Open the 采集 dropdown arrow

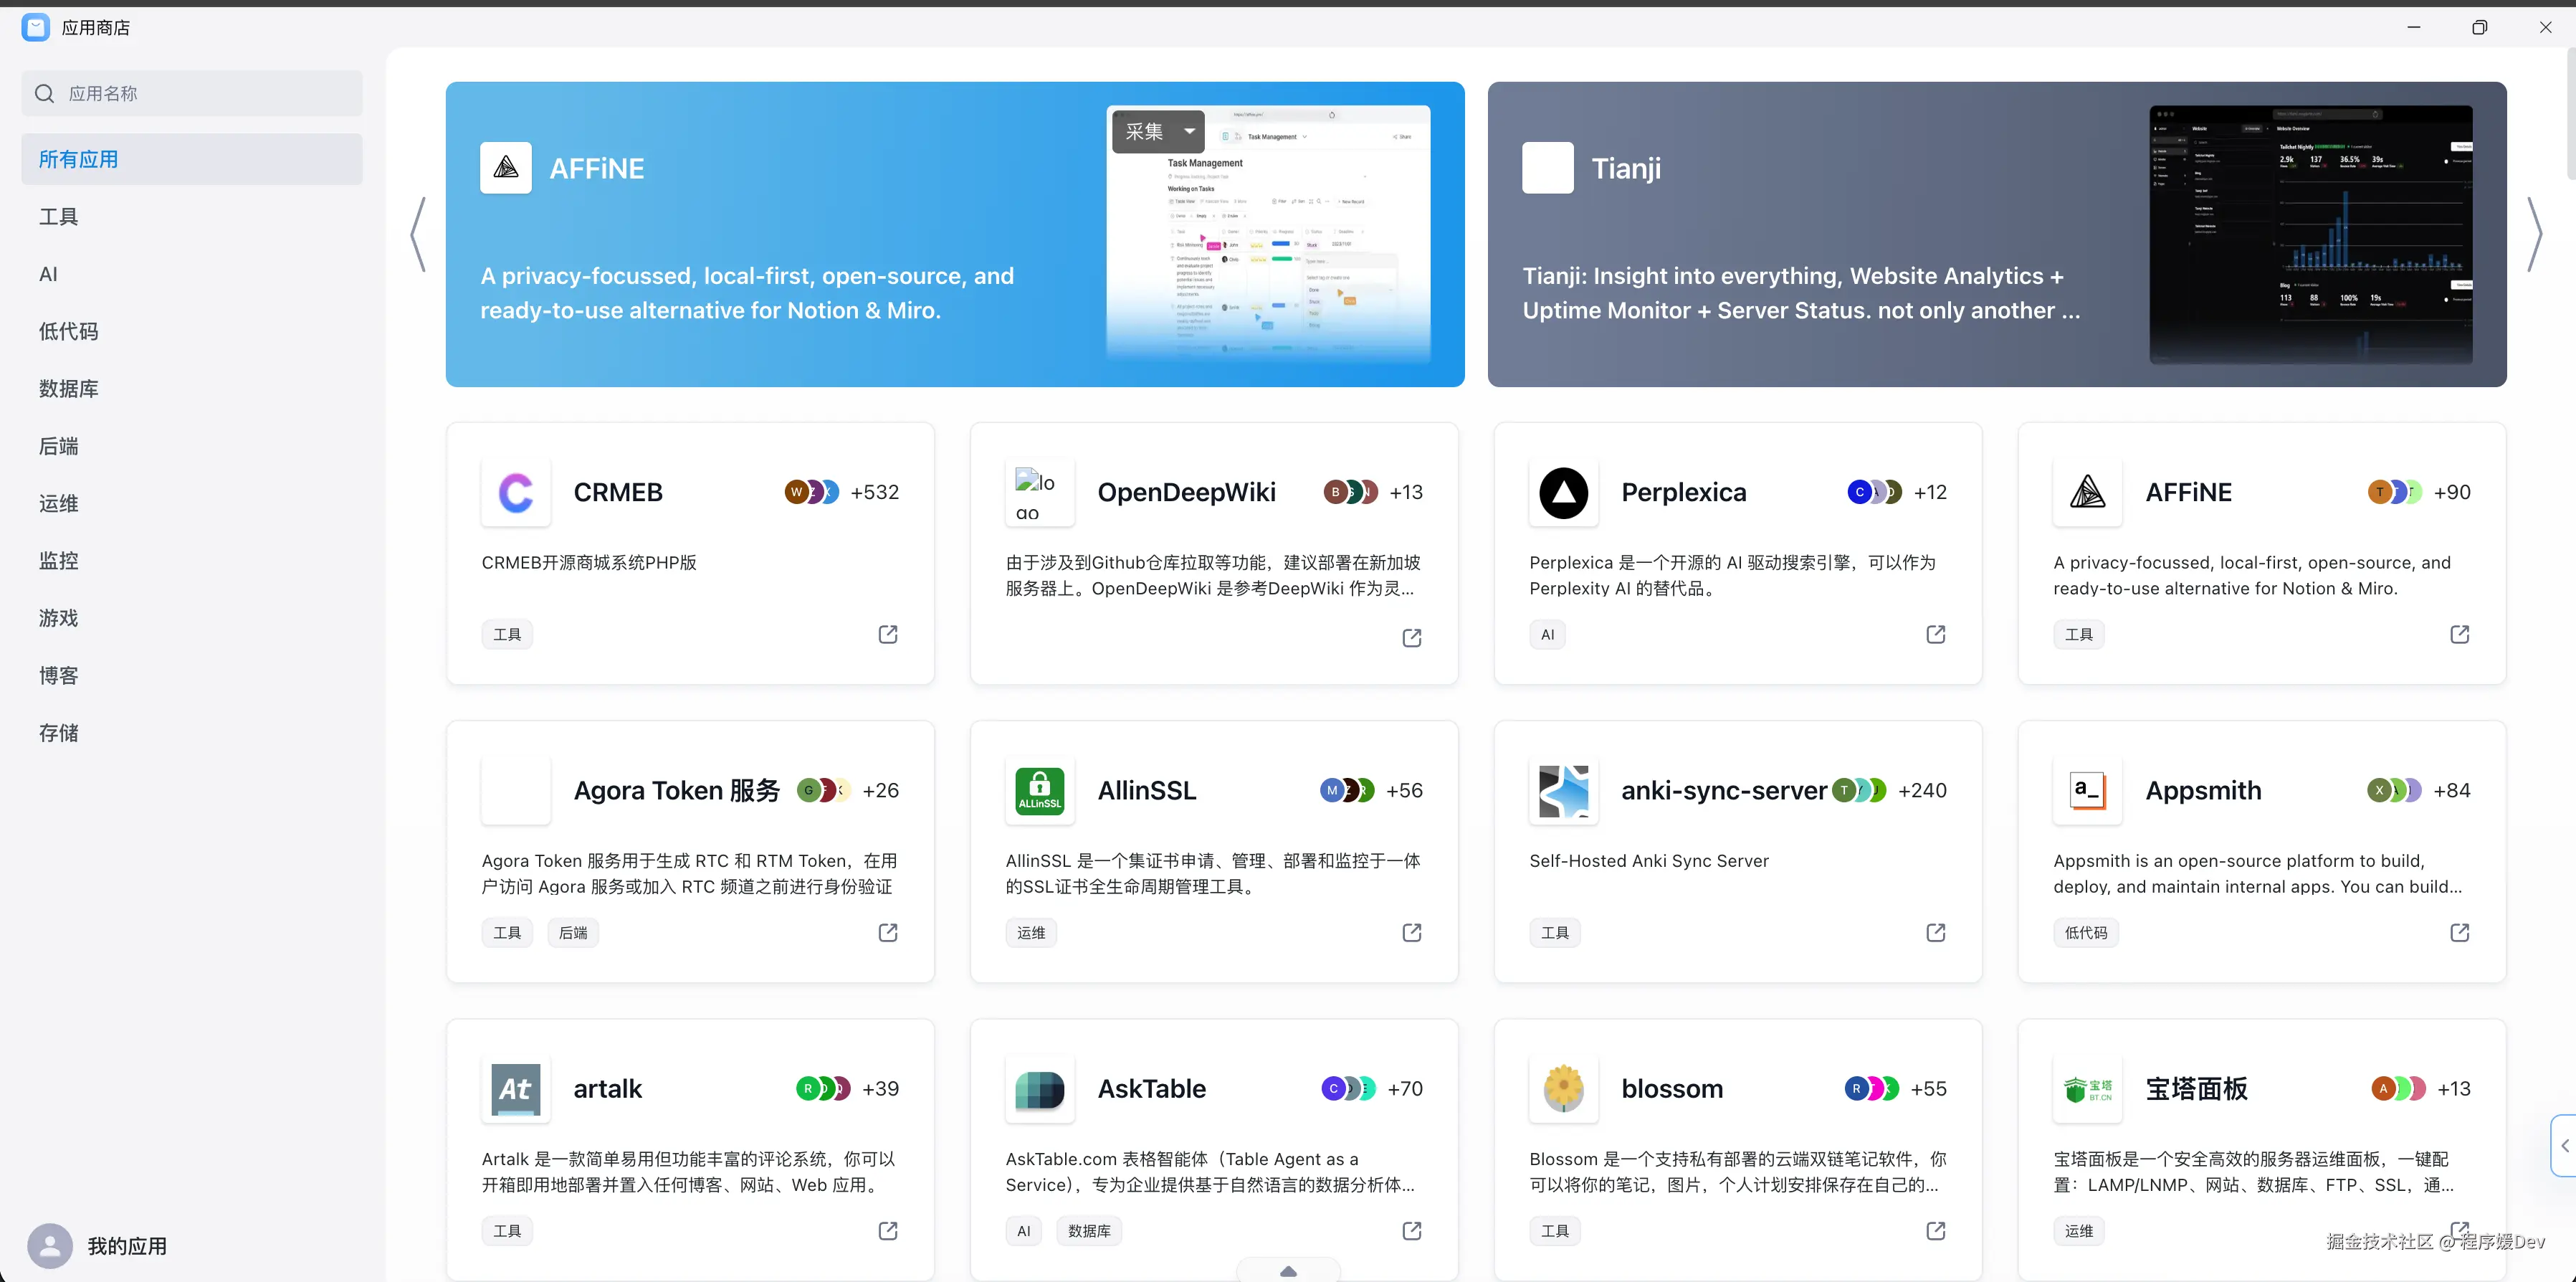pos(1189,131)
